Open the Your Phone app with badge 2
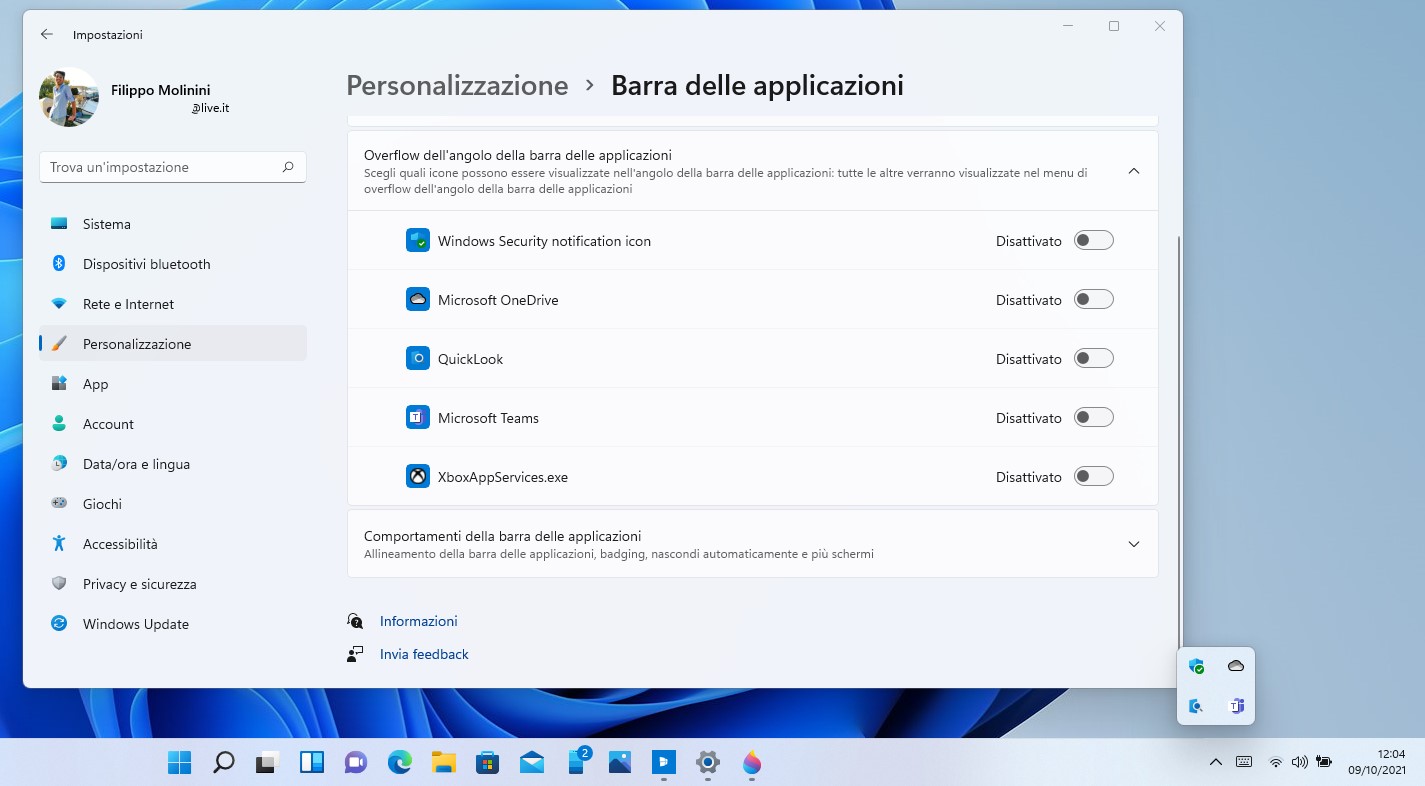This screenshot has height=786, width=1425. (x=577, y=762)
